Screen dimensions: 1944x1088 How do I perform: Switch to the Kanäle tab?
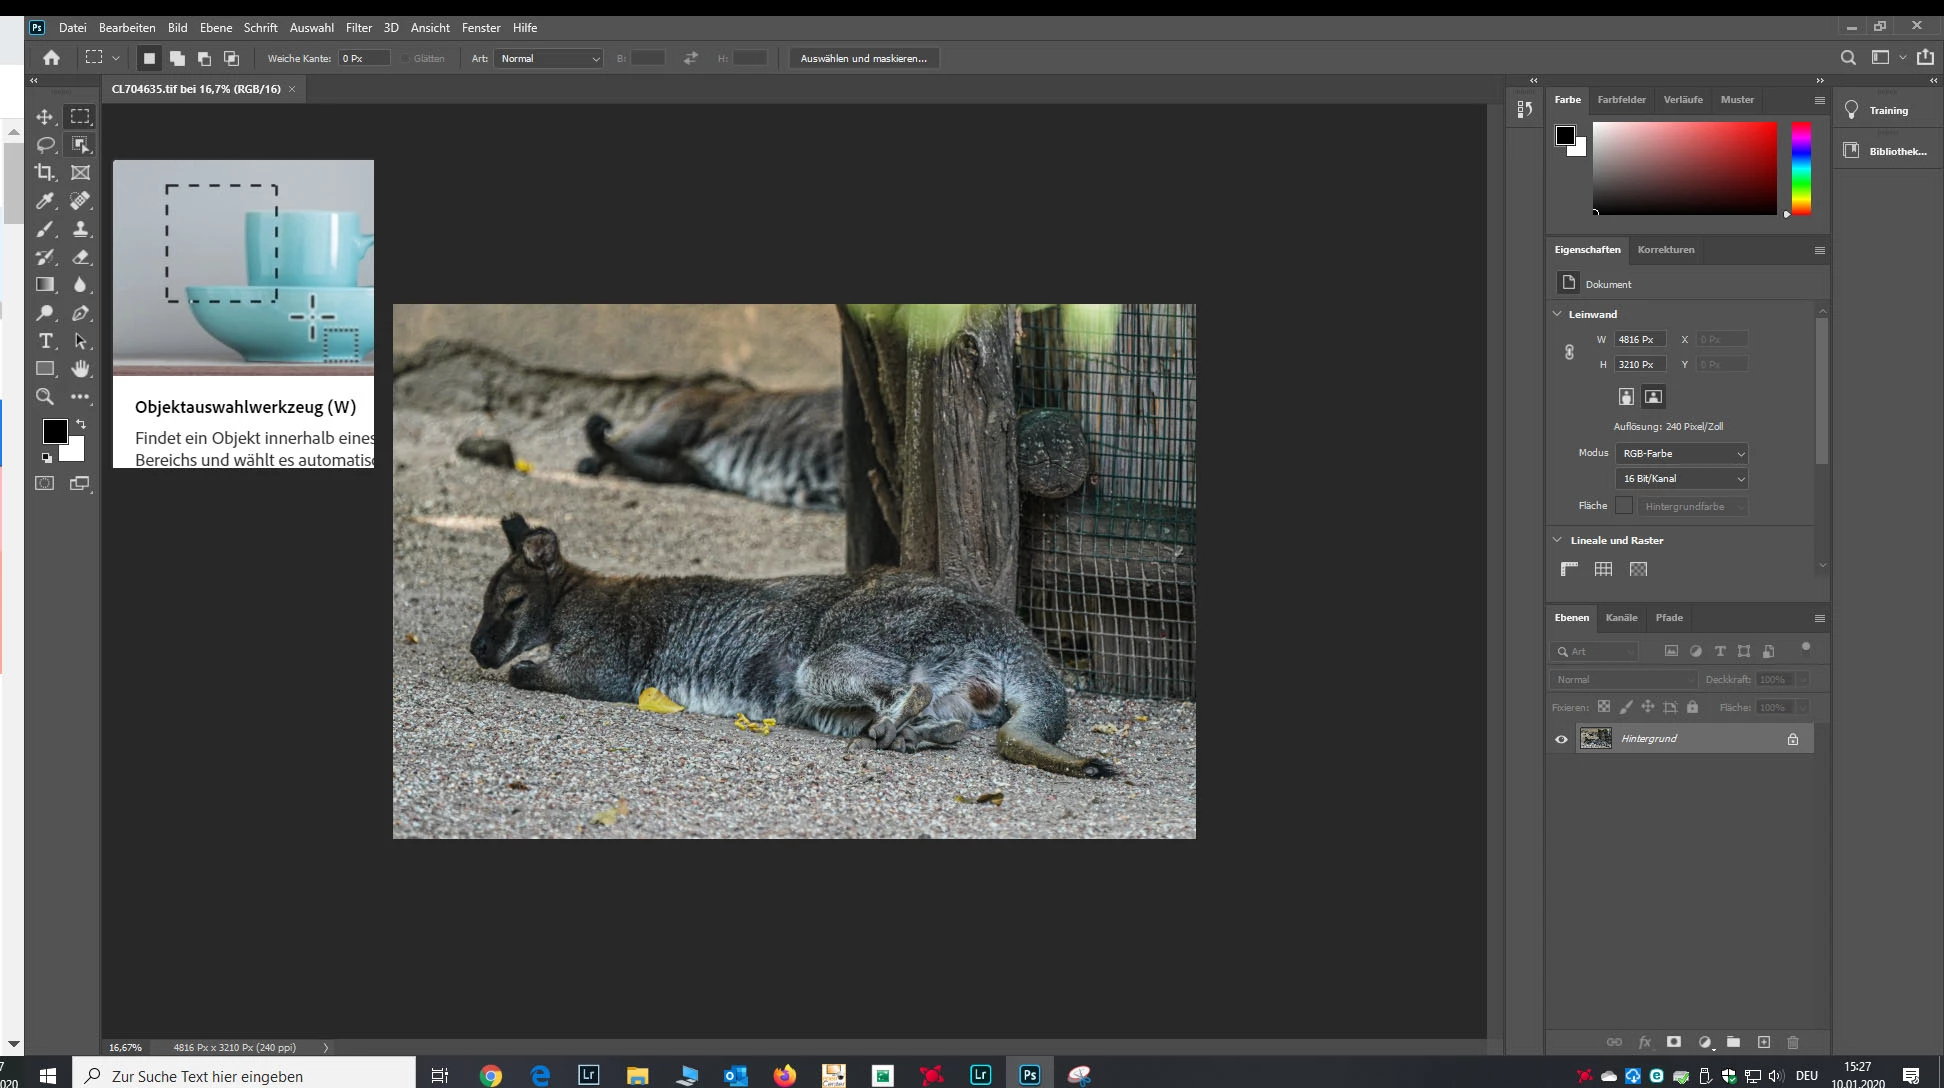1621,618
